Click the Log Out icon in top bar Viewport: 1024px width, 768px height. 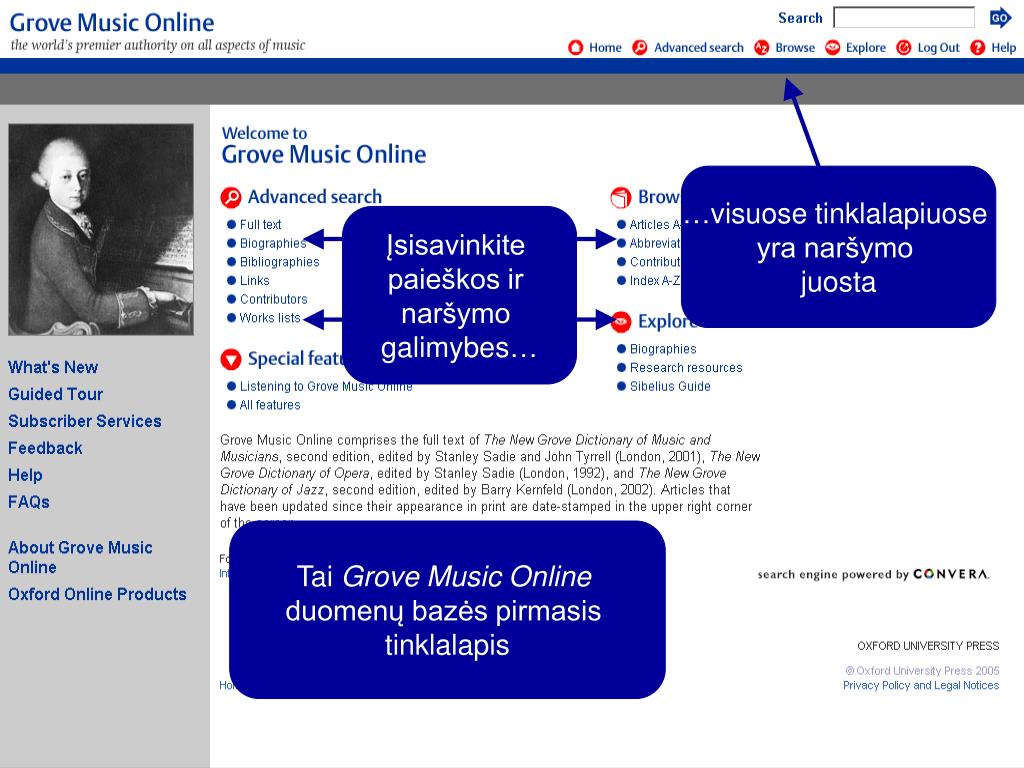(x=904, y=48)
